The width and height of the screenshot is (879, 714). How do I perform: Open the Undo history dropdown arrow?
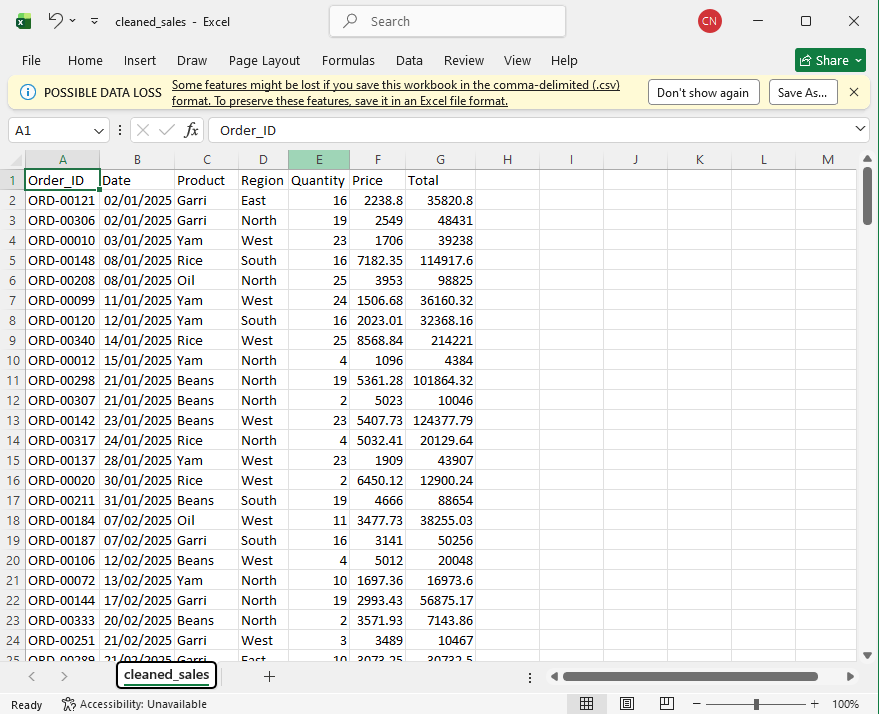pyautogui.click(x=73, y=21)
